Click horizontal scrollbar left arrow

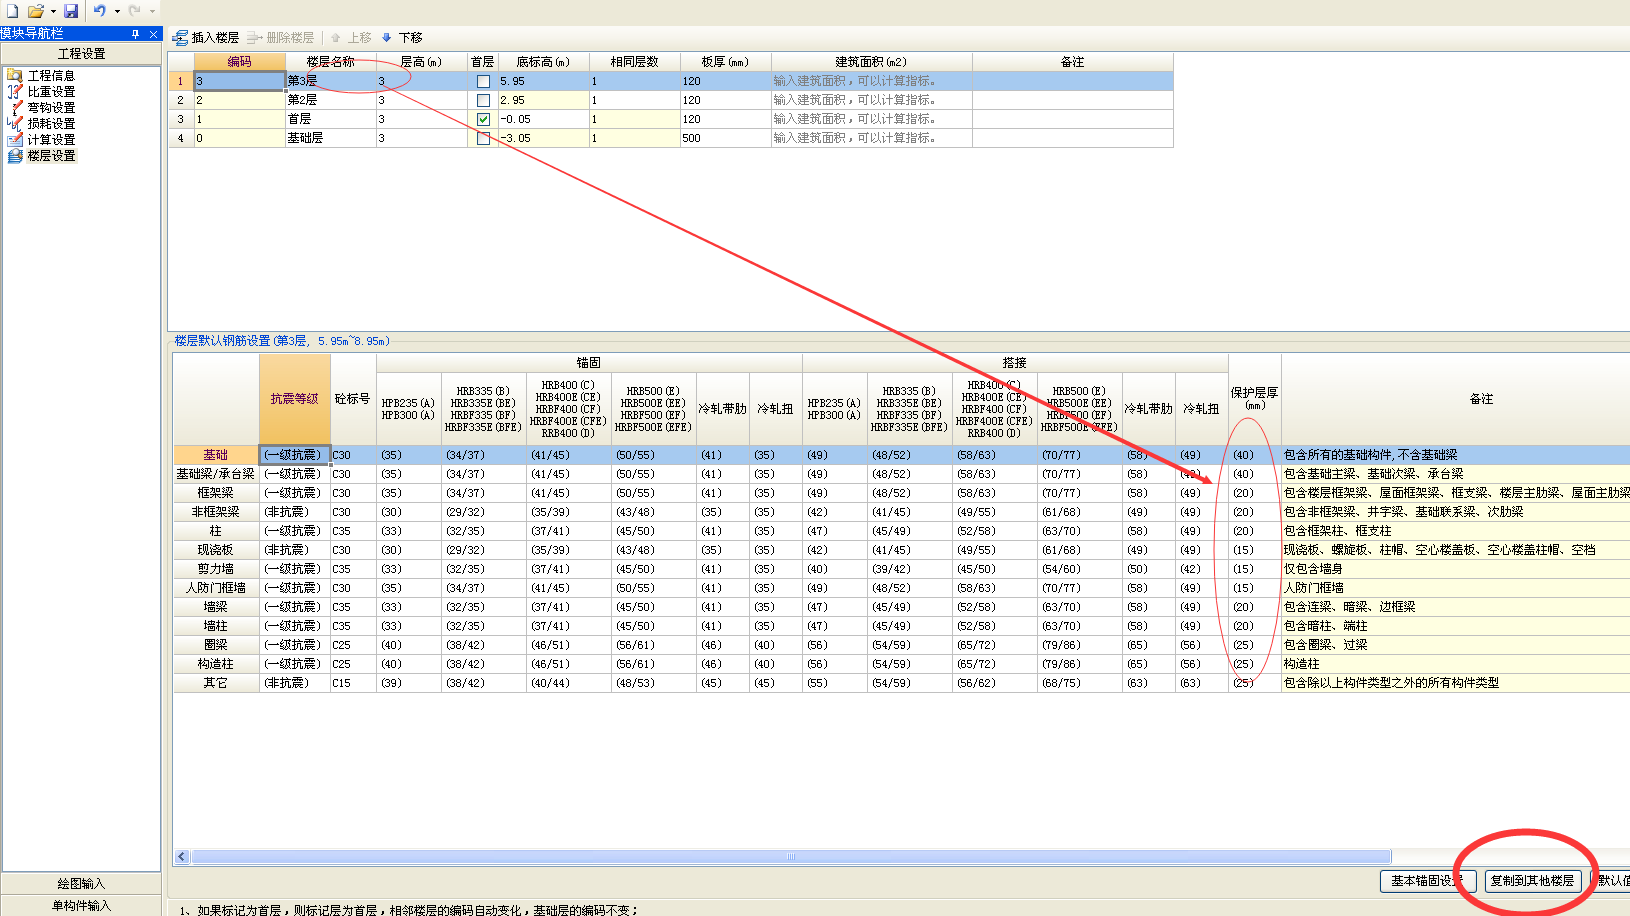pyautogui.click(x=182, y=857)
